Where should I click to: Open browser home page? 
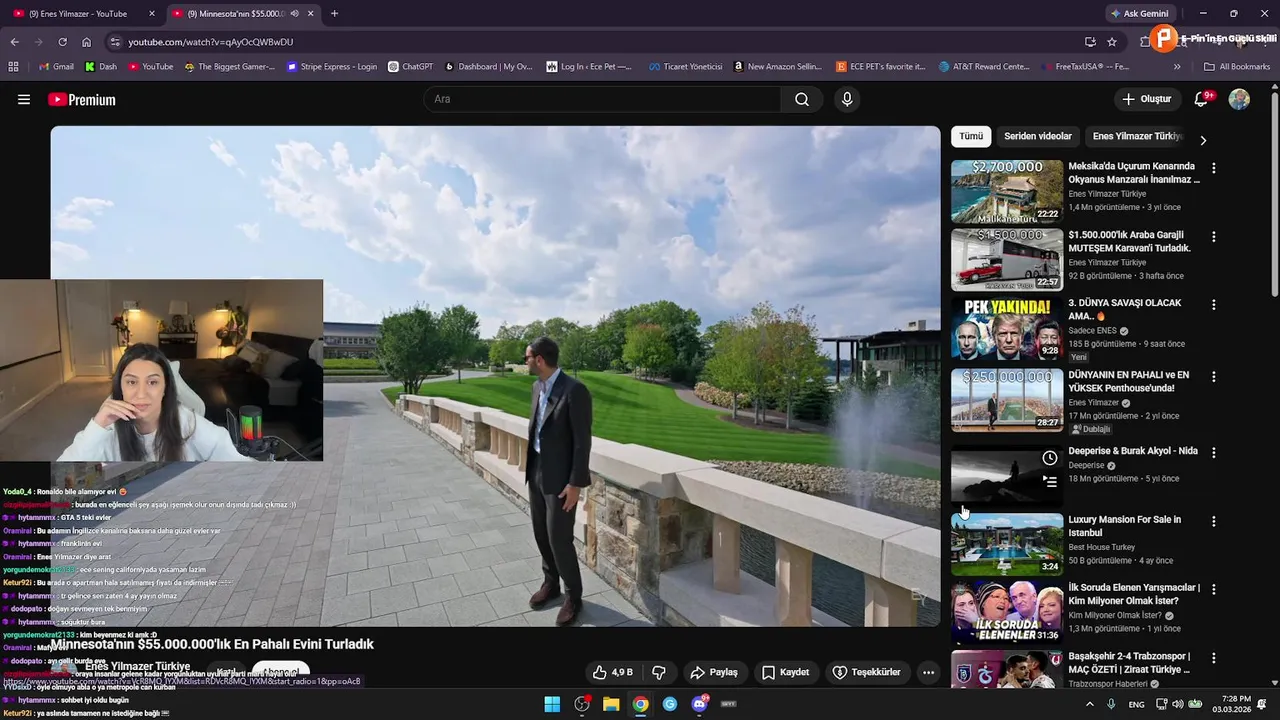click(x=86, y=42)
